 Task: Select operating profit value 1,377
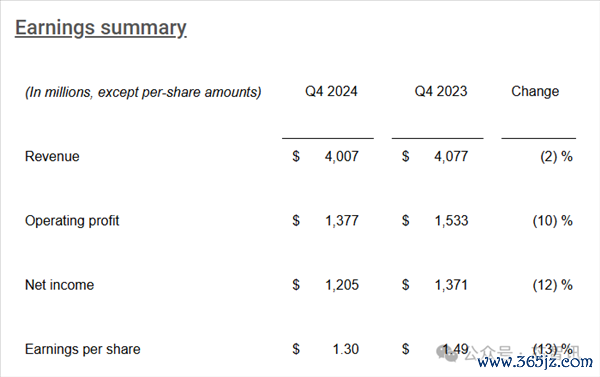(x=342, y=221)
